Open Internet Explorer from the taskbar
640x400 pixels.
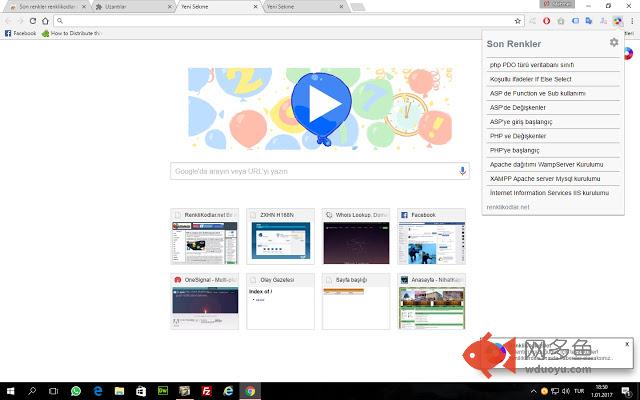point(228,391)
